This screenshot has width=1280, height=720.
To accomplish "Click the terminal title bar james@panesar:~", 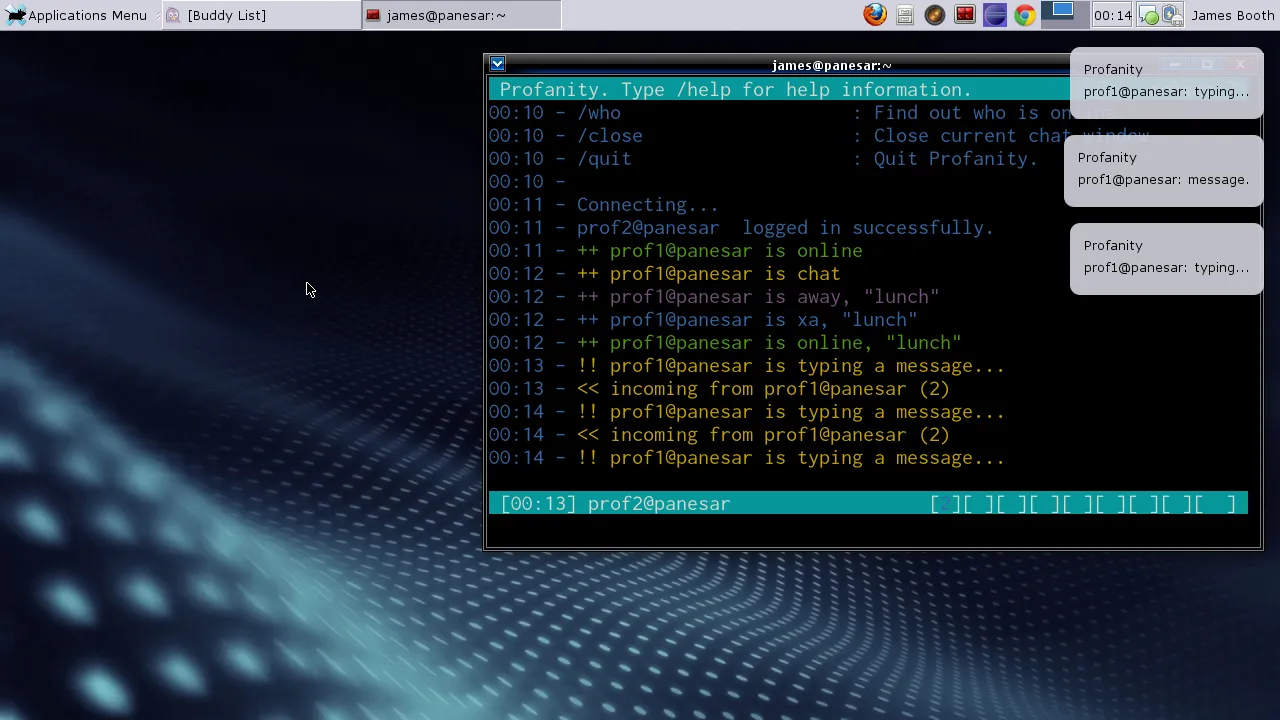I will click(x=830, y=65).
